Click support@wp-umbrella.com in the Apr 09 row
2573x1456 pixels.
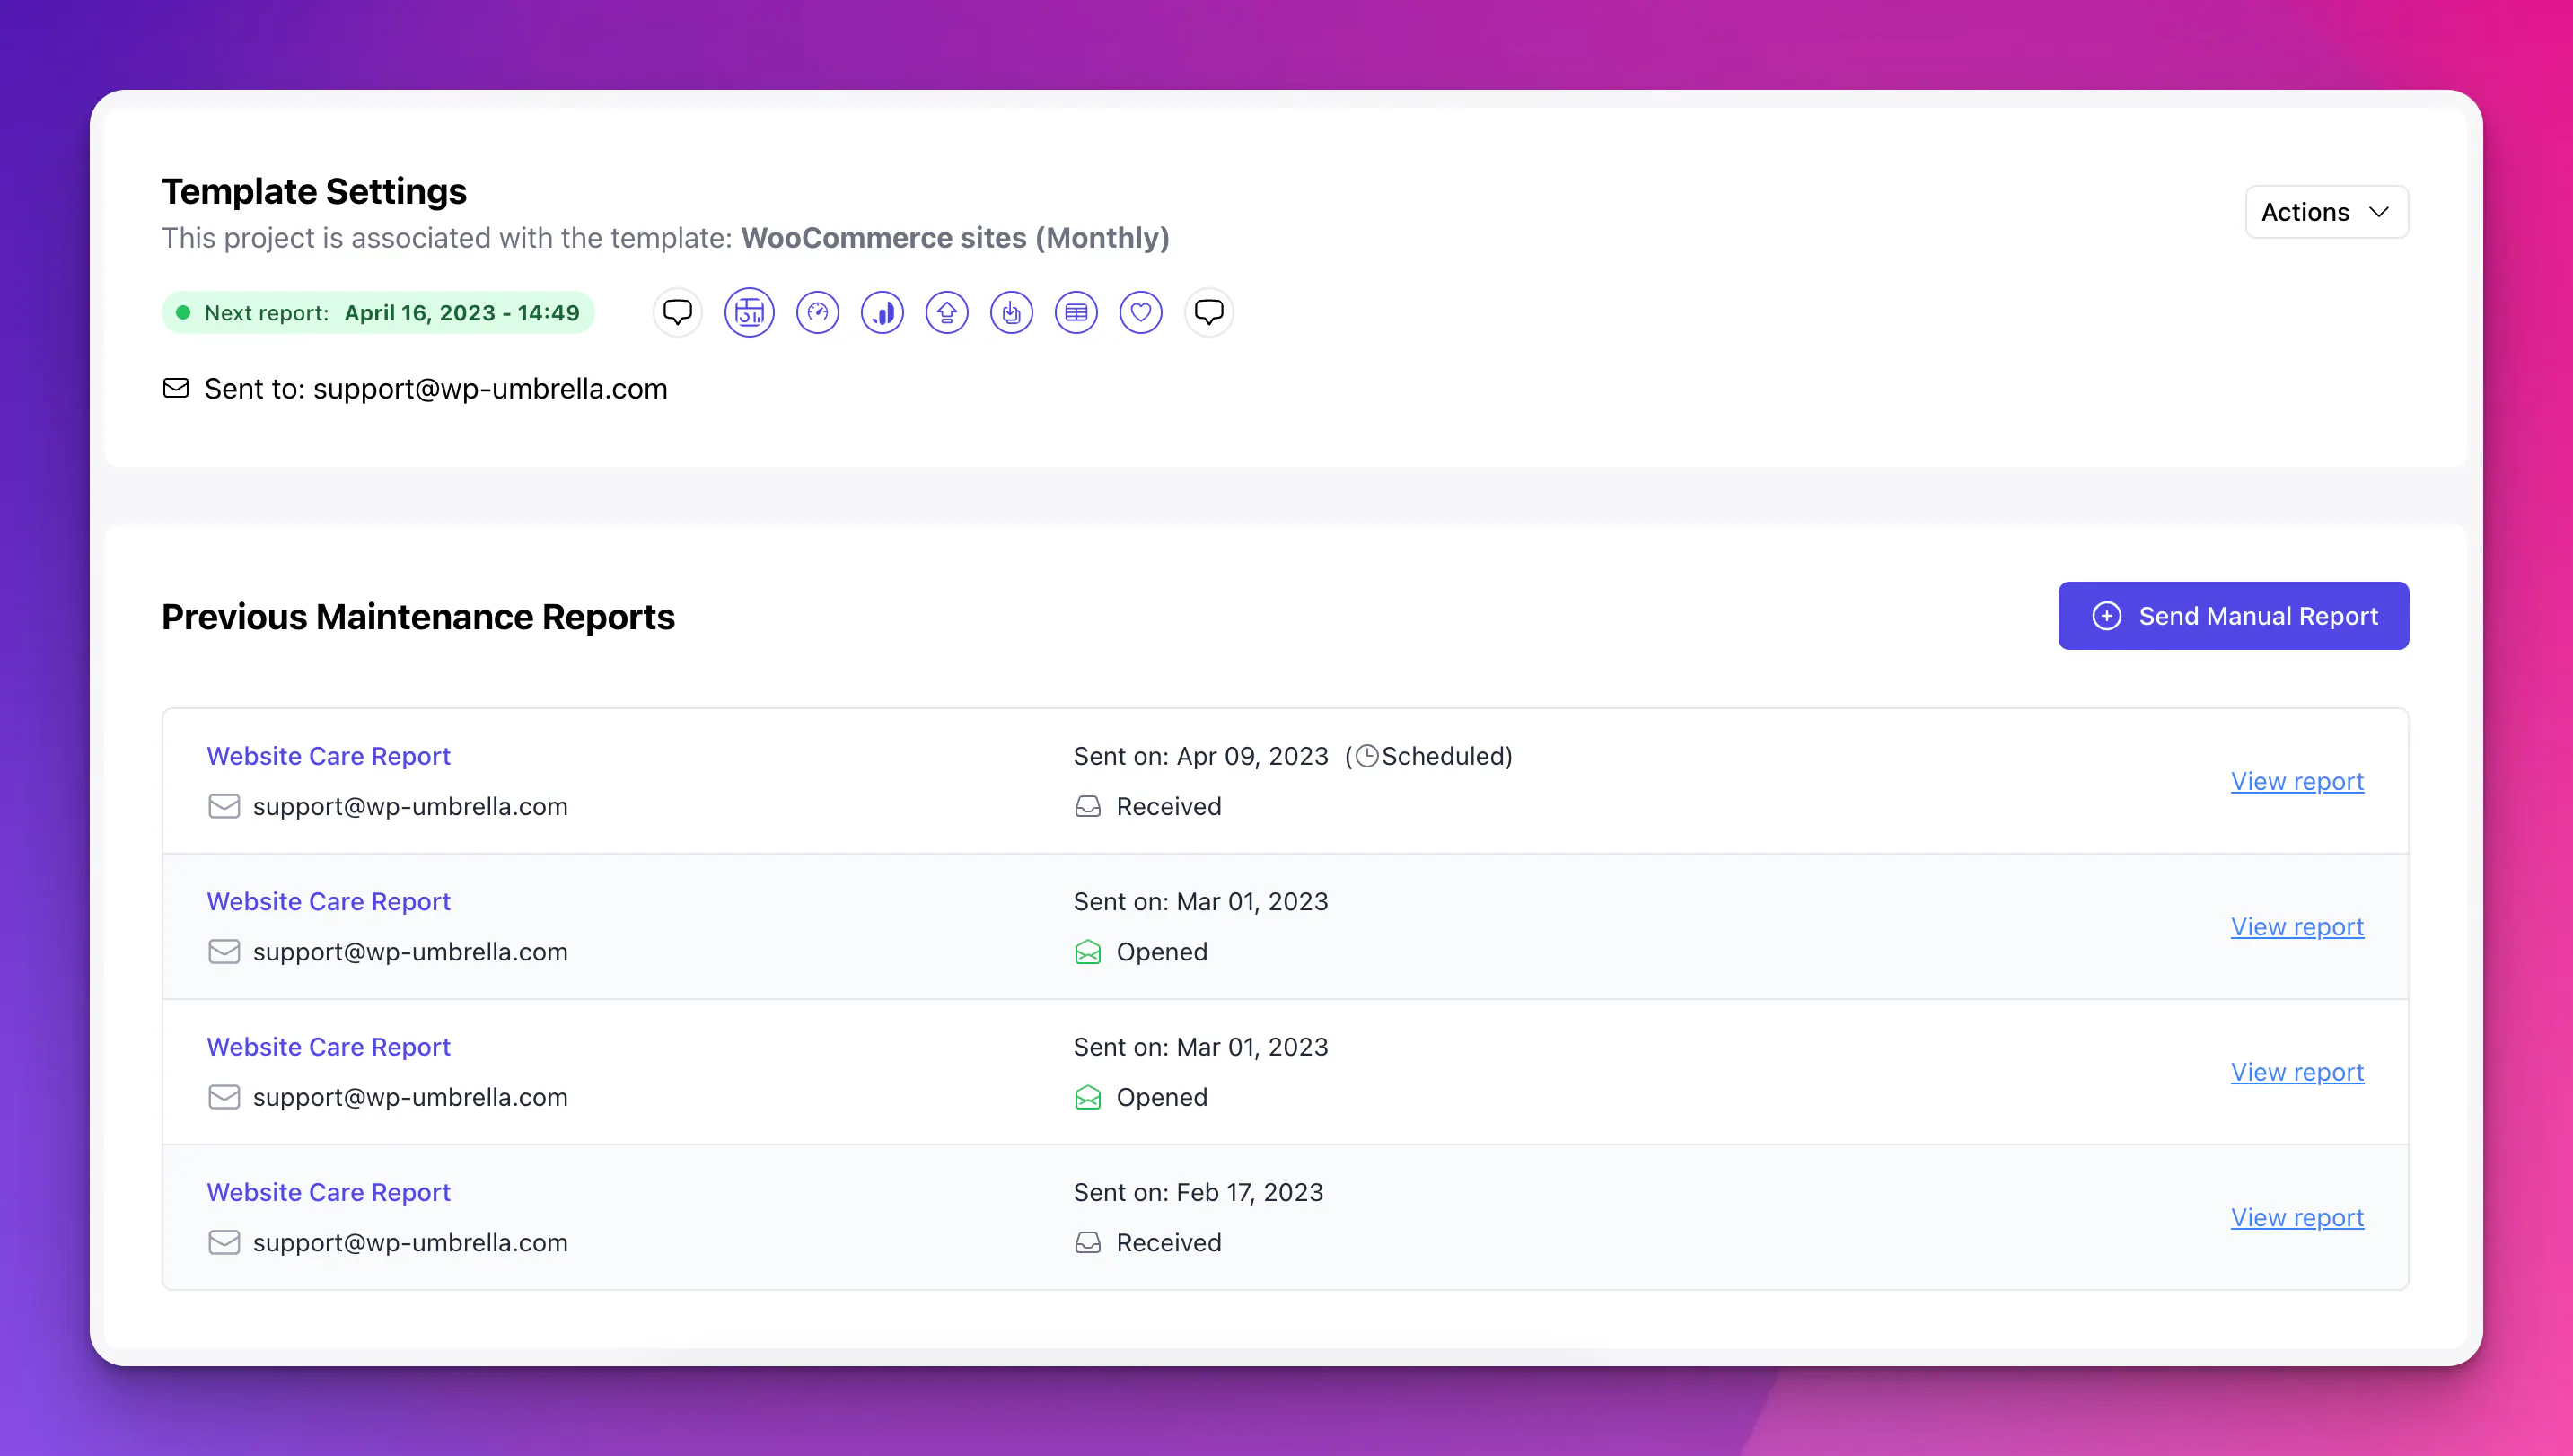(410, 806)
